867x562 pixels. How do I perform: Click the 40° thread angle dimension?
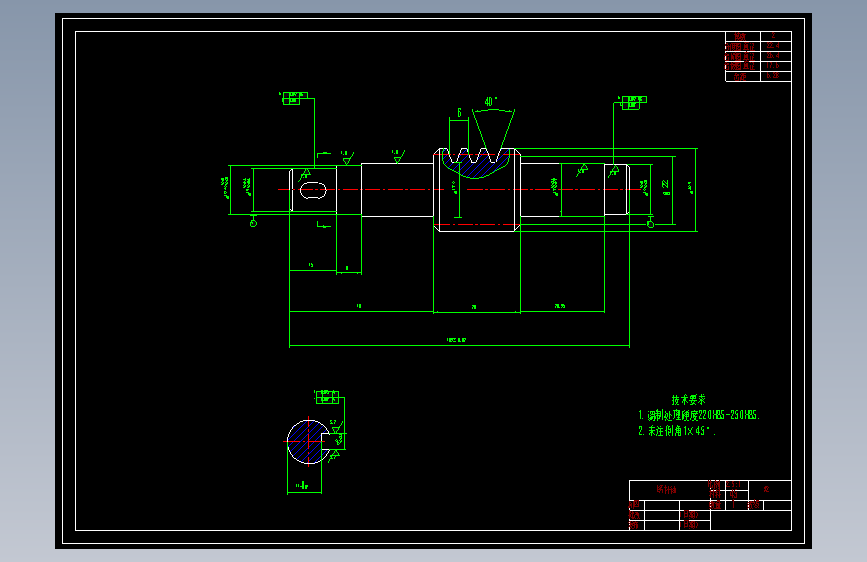coord(490,101)
